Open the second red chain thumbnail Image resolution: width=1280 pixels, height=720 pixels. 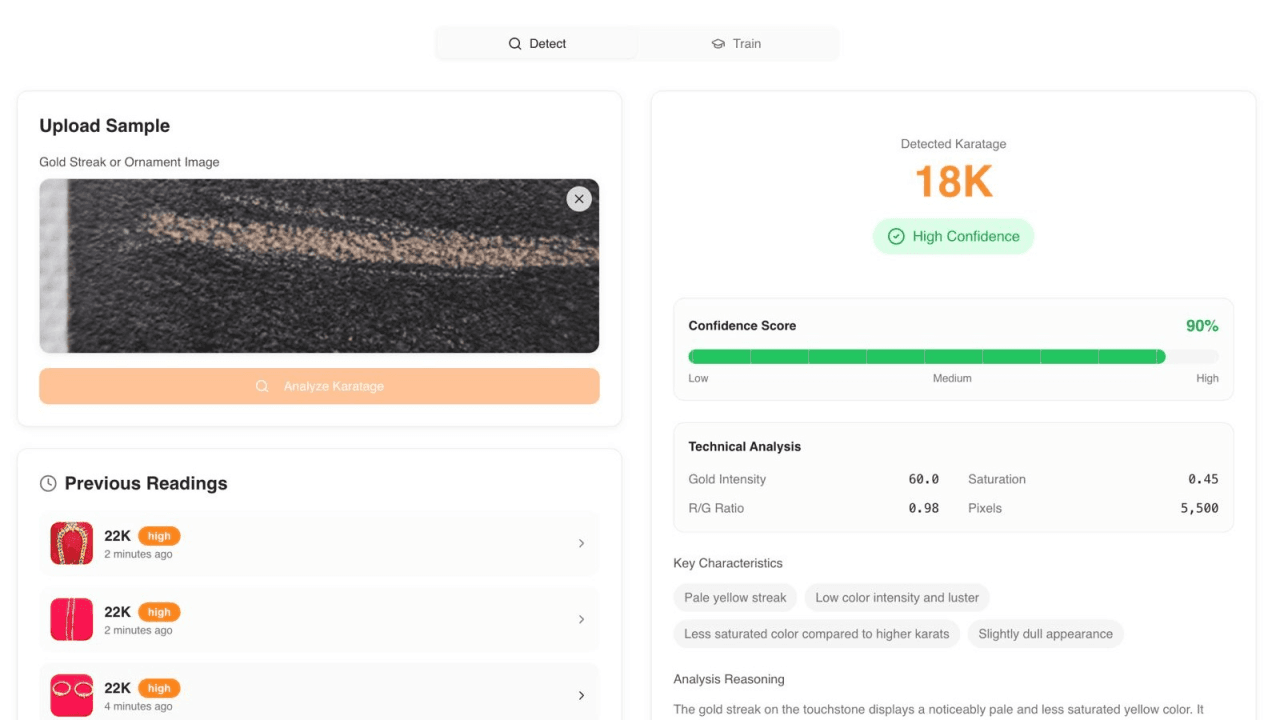72,619
